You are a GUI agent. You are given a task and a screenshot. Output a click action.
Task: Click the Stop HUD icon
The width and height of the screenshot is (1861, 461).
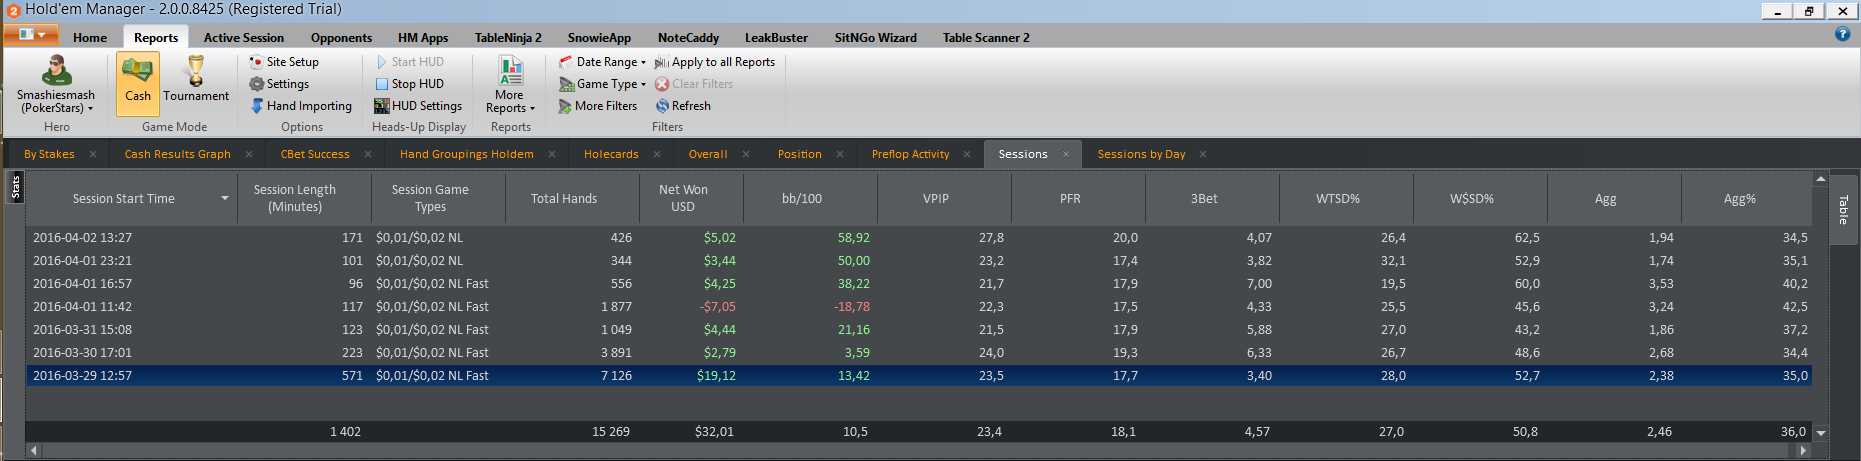point(382,84)
